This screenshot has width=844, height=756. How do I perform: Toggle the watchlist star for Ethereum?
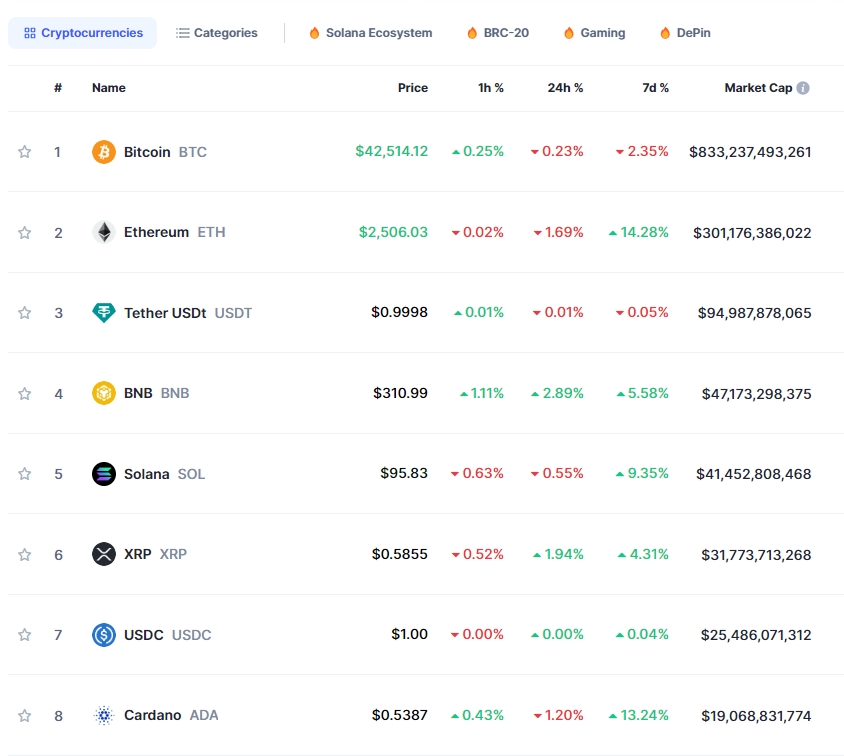pyautogui.click(x=24, y=232)
